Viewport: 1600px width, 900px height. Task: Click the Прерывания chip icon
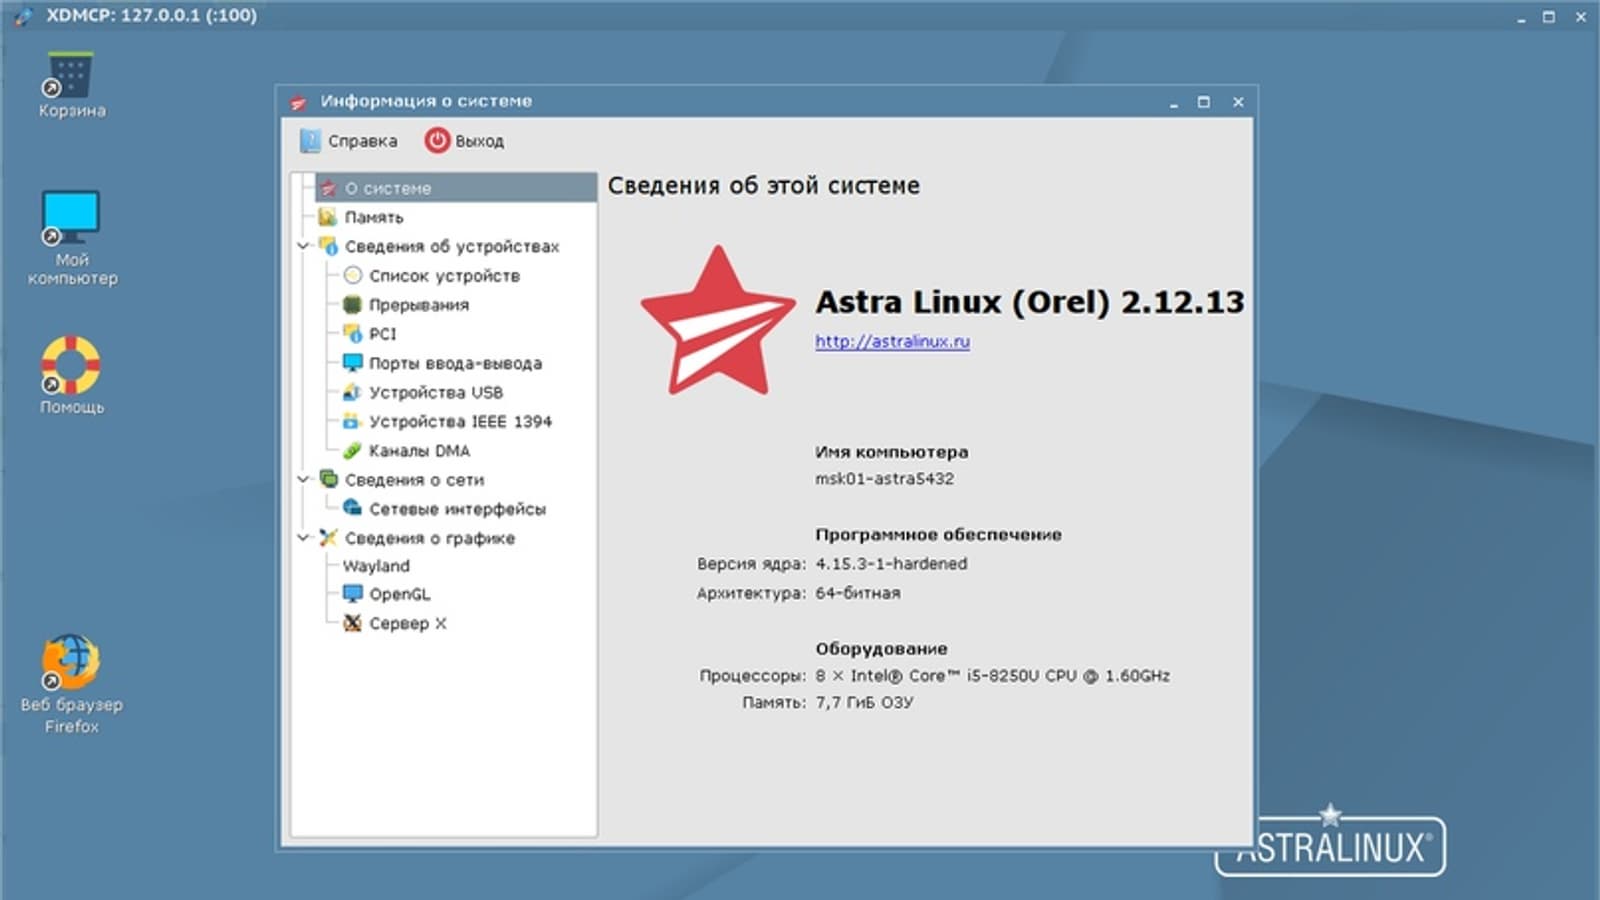352,304
